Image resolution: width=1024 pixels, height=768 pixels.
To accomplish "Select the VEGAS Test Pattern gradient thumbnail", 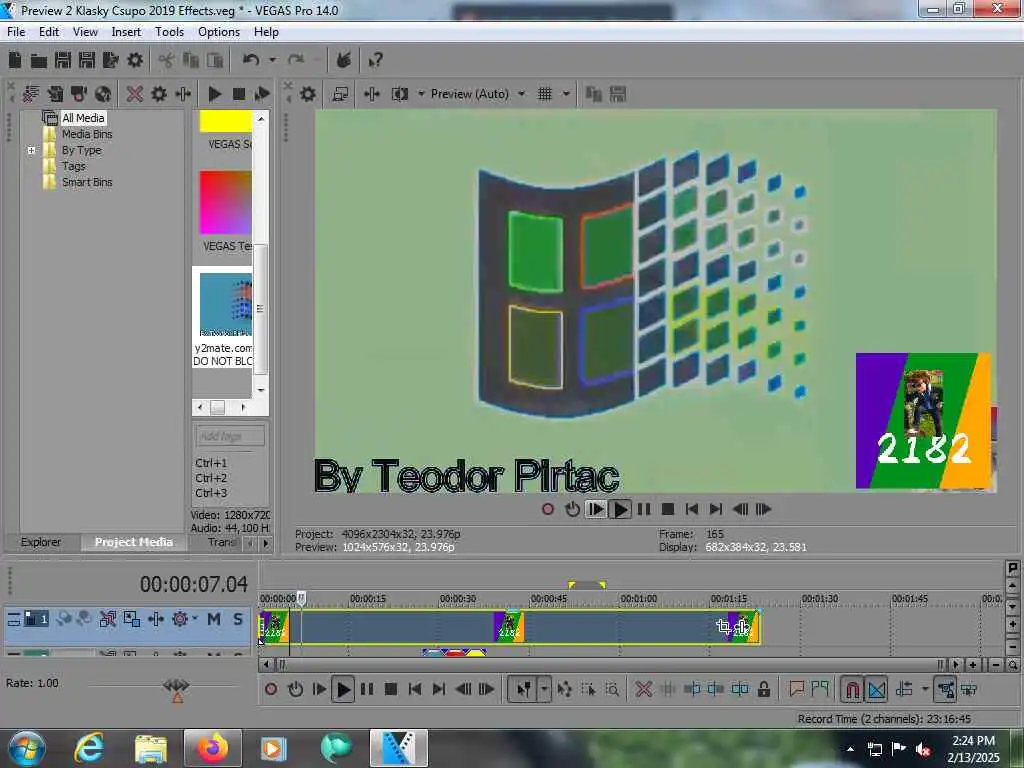I will (x=225, y=202).
